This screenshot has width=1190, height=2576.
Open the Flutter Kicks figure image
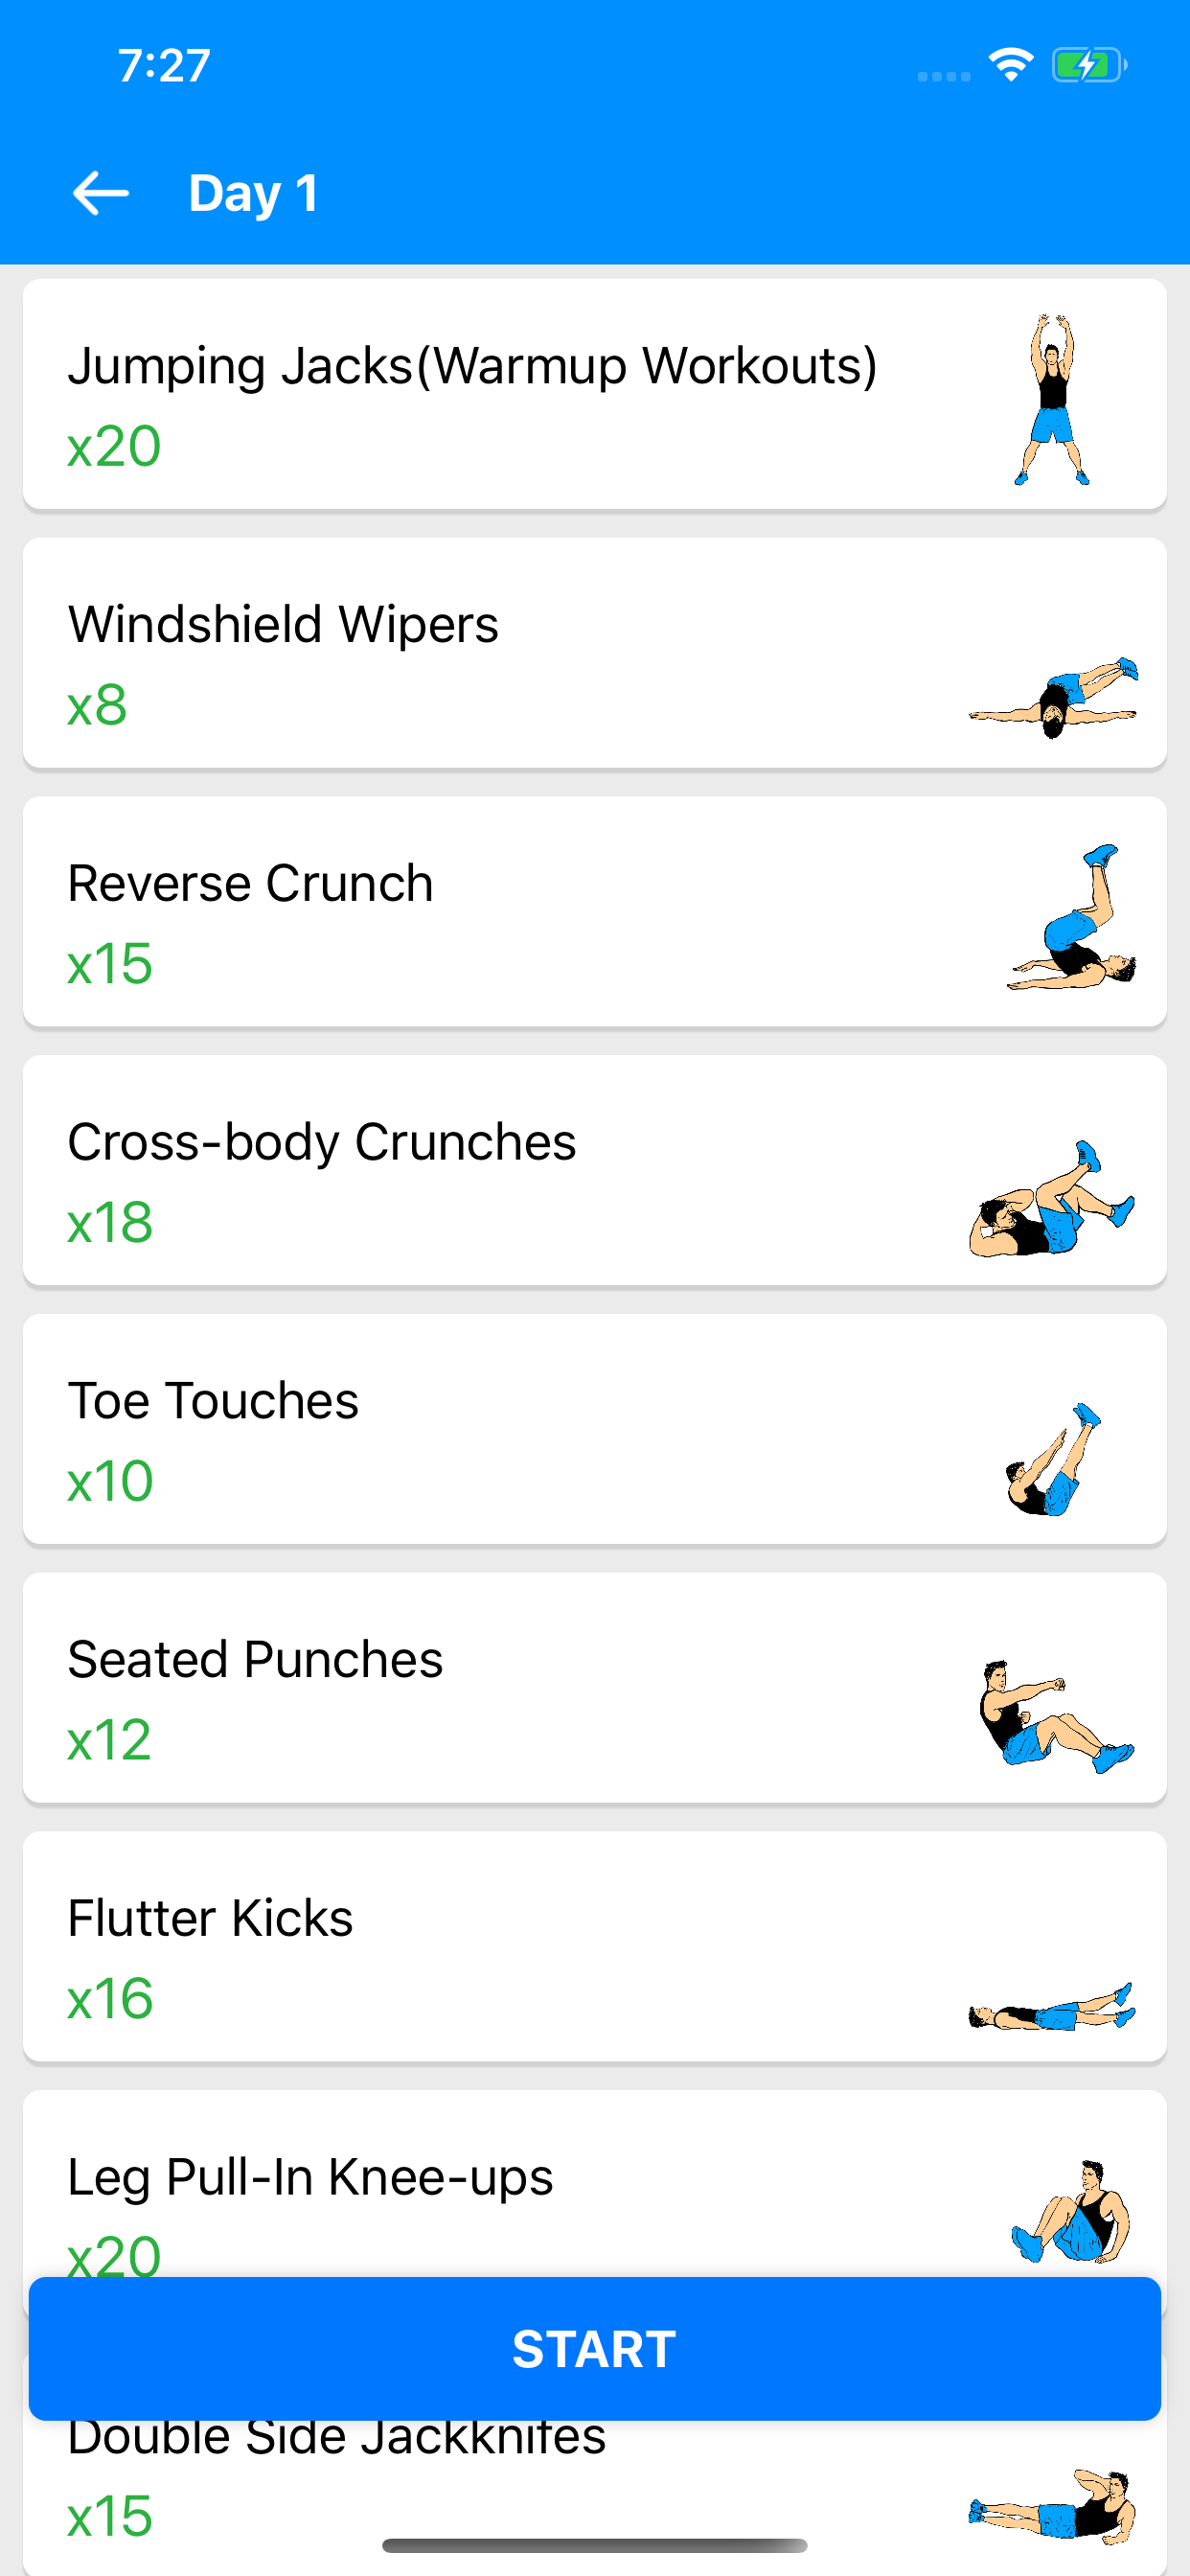point(1052,2006)
